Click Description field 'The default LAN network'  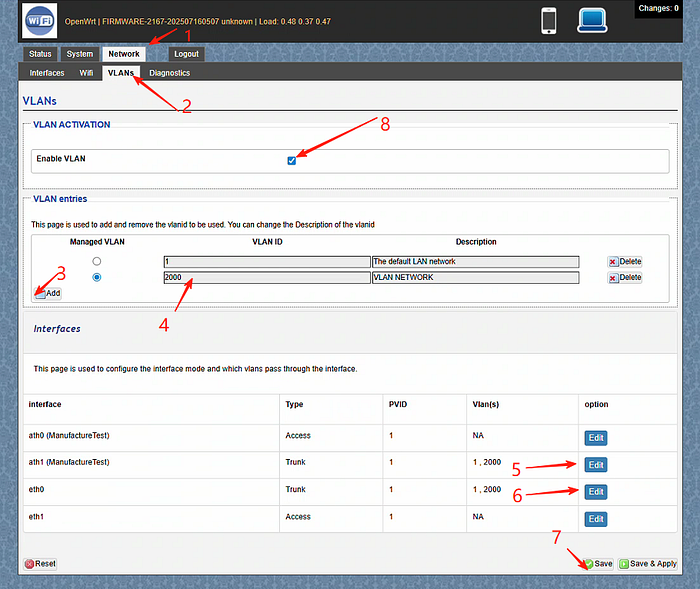475,262
